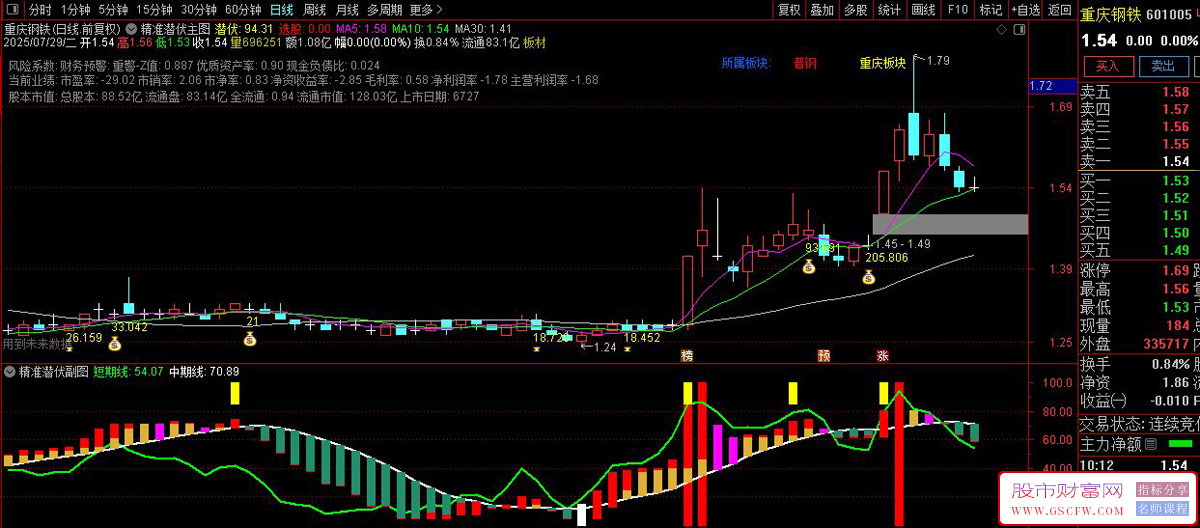Screen dimensions: 1200x528
Task: Click the money bag icon below 21
Action: coord(249,339)
